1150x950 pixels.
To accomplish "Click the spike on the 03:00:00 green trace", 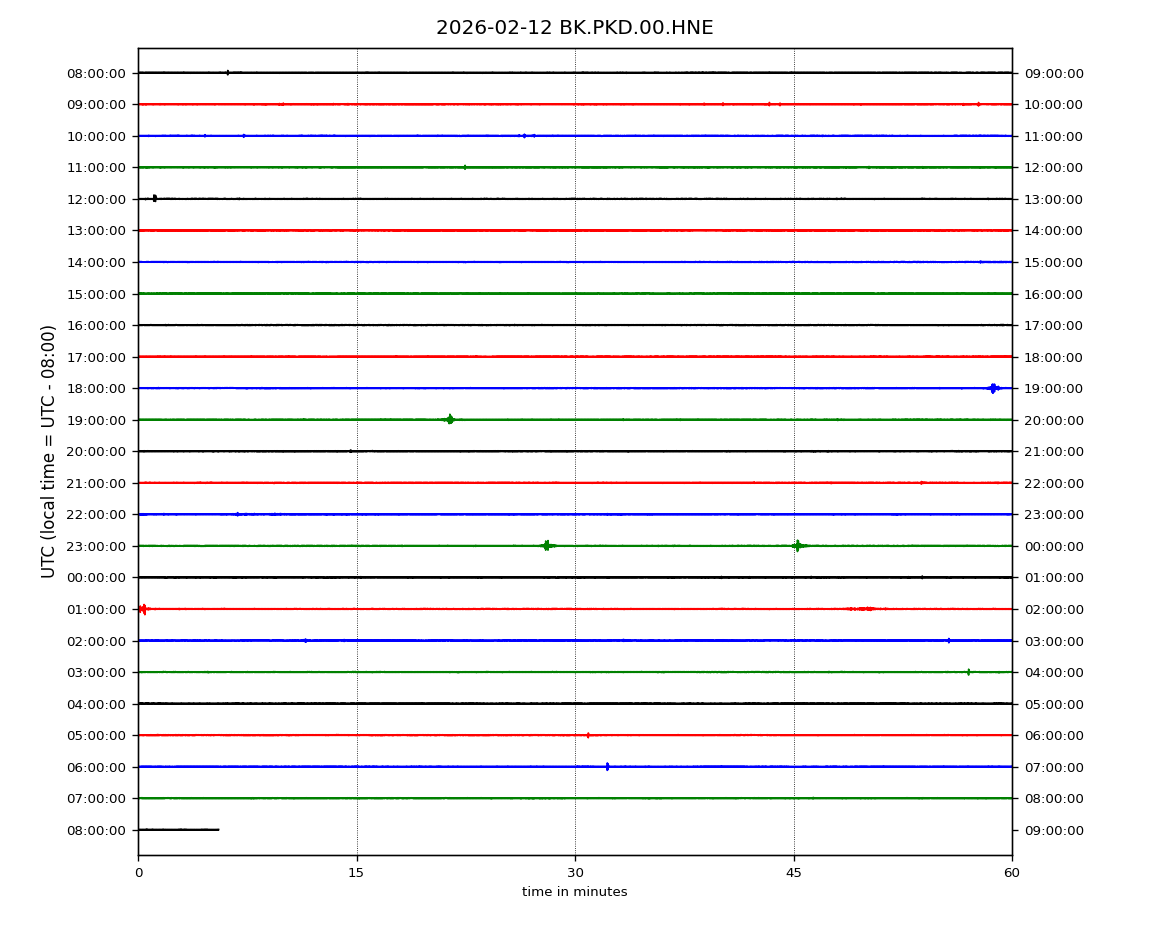I will coord(968,672).
